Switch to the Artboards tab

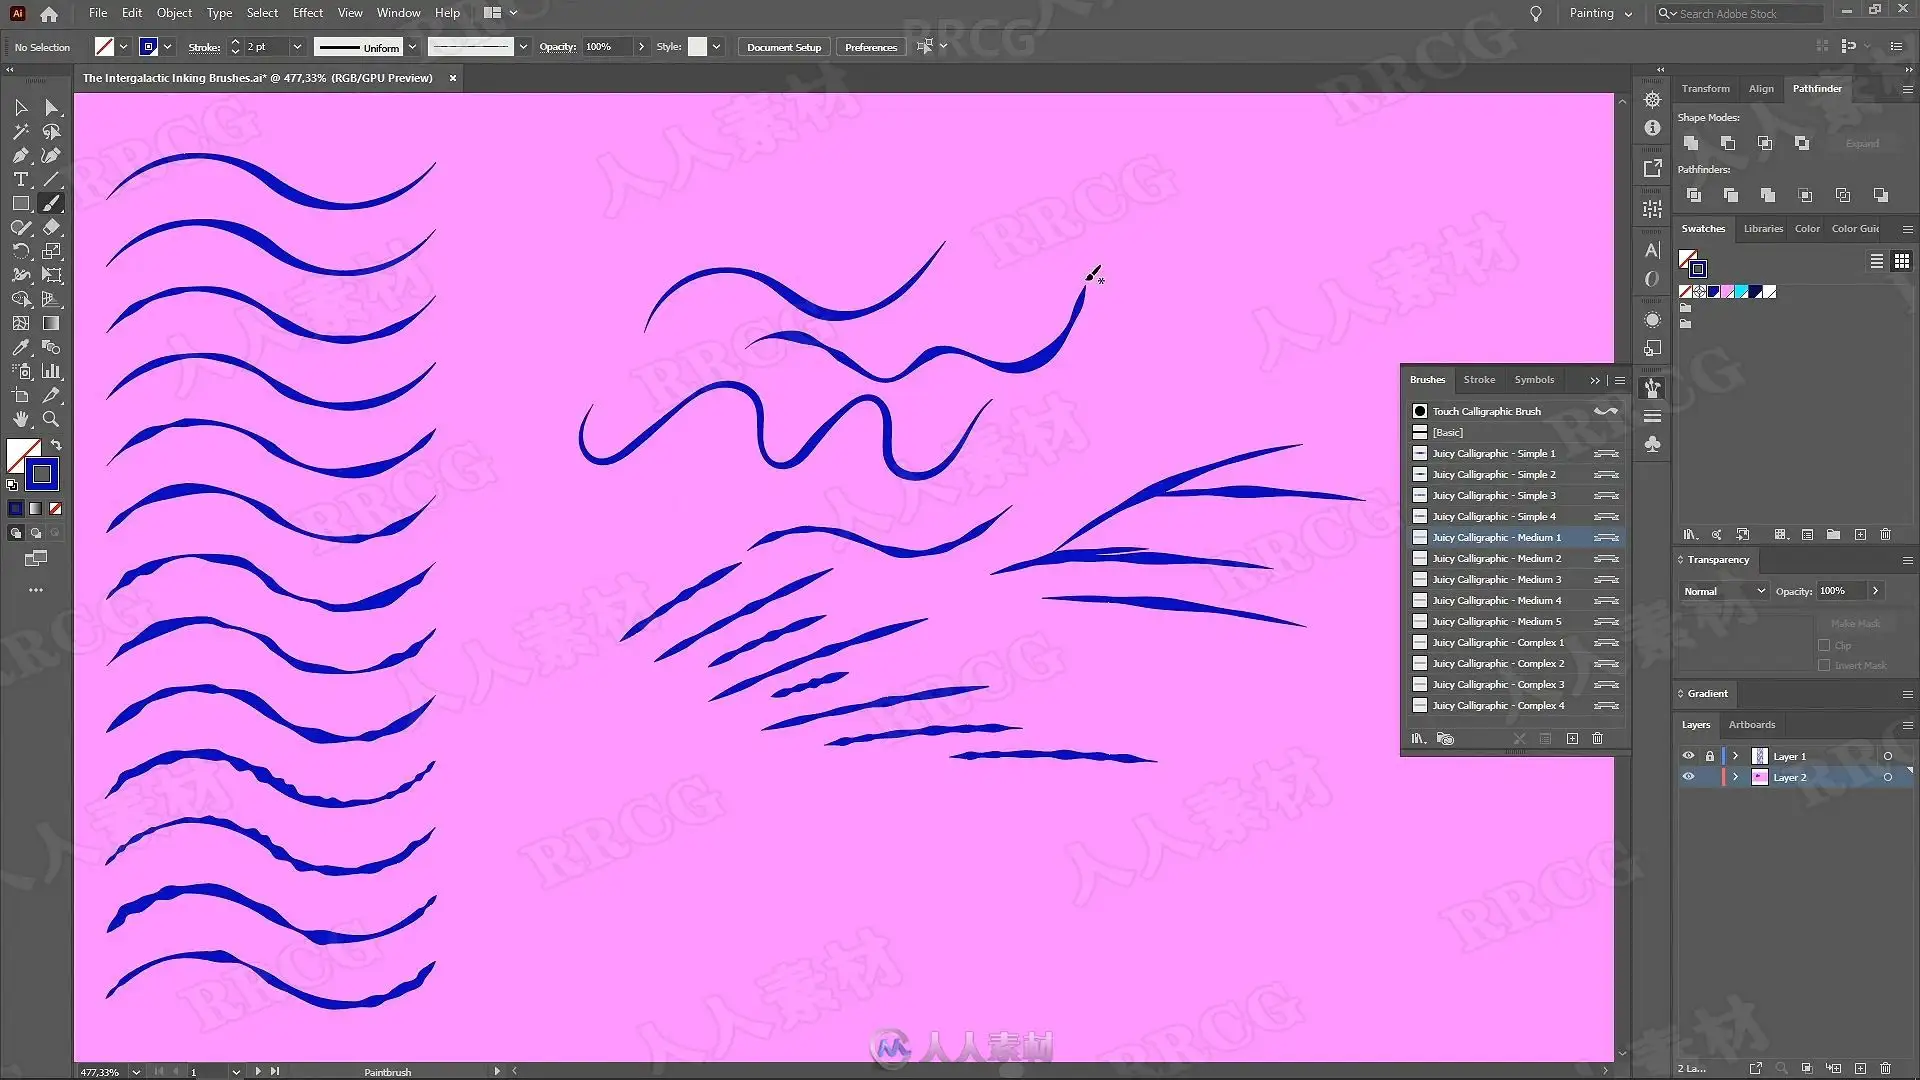click(x=1752, y=725)
